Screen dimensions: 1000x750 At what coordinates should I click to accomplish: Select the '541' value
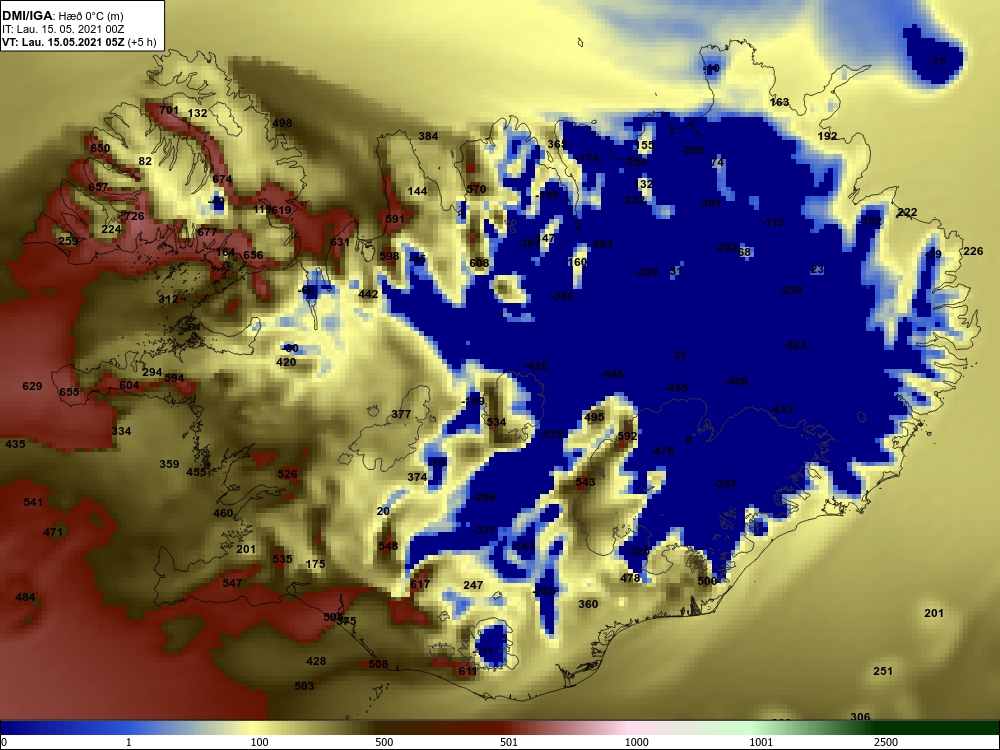click(x=33, y=503)
